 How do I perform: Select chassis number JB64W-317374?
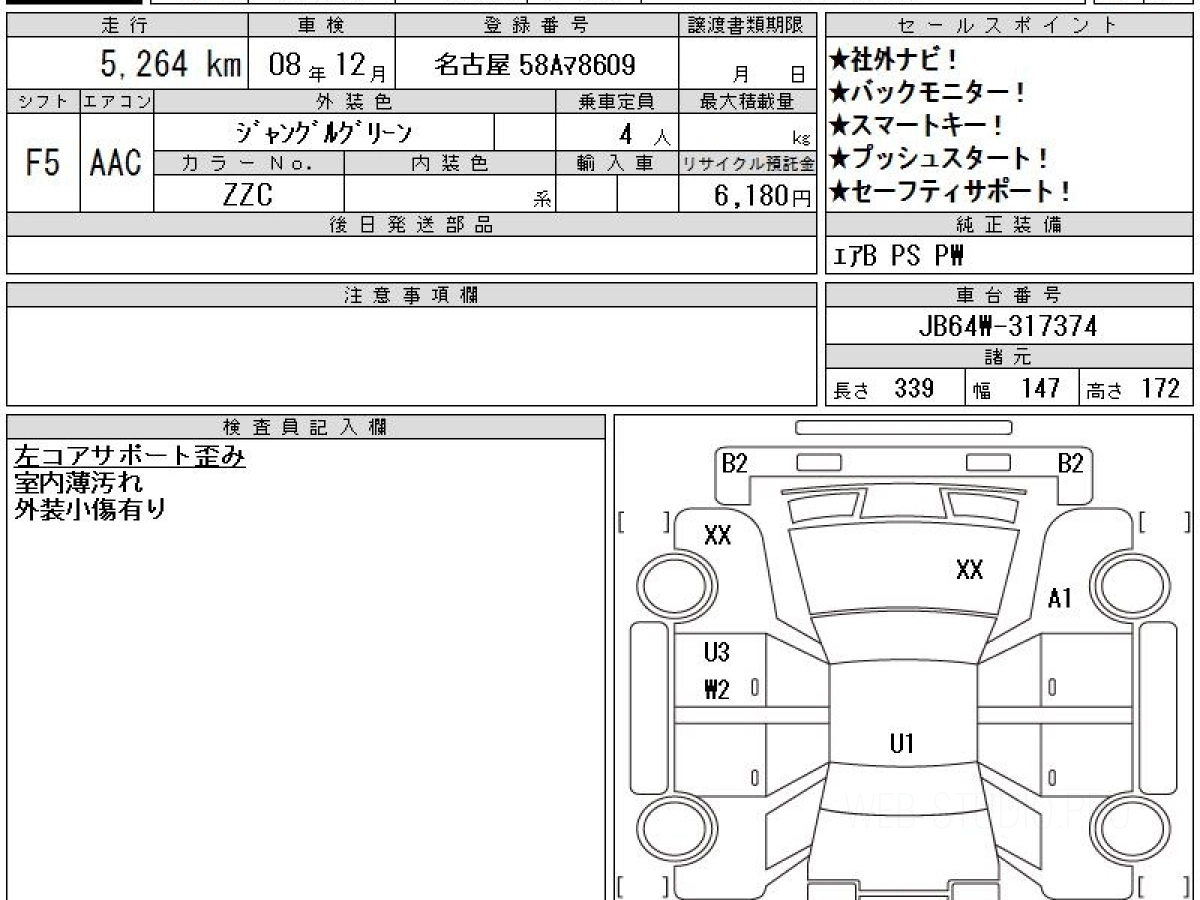point(1007,326)
